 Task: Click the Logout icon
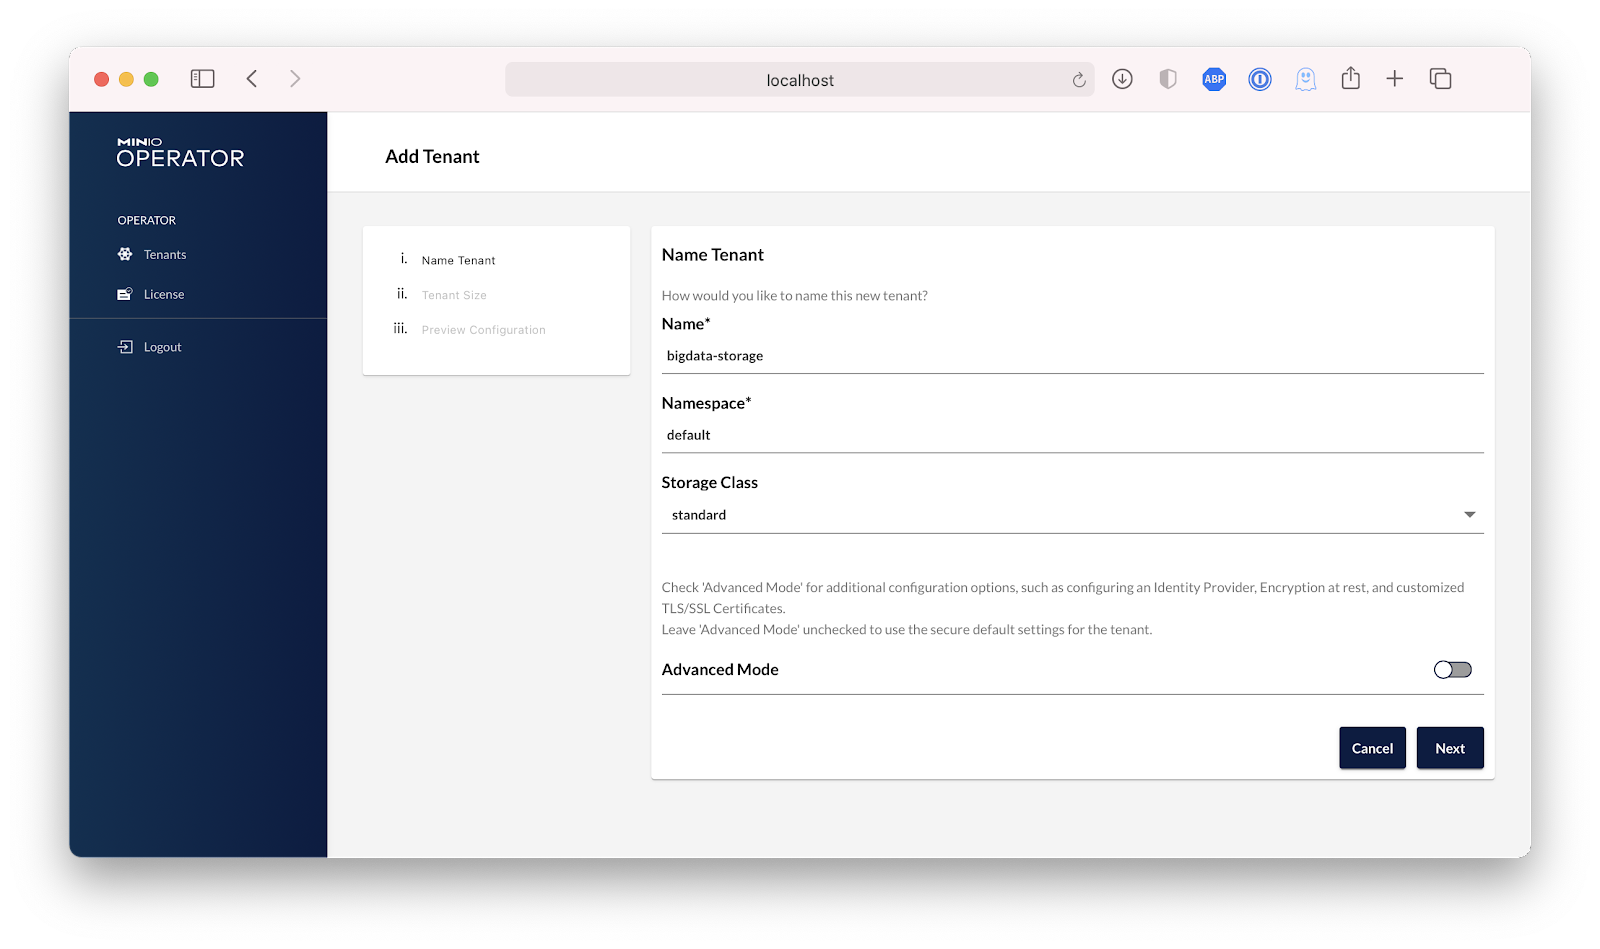(125, 347)
